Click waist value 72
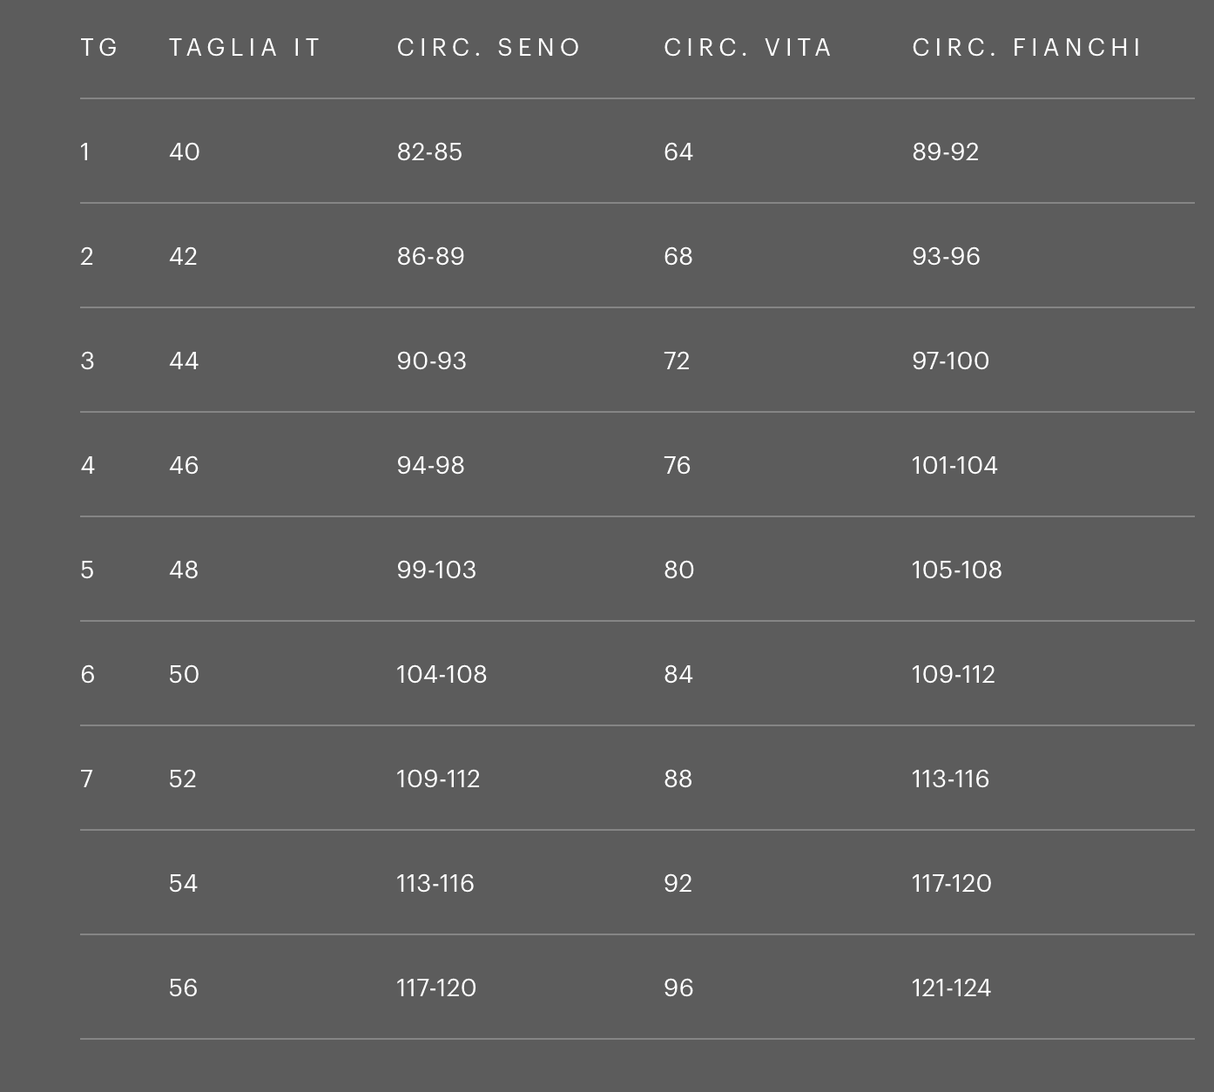Image resolution: width=1214 pixels, height=1092 pixels. tap(677, 361)
